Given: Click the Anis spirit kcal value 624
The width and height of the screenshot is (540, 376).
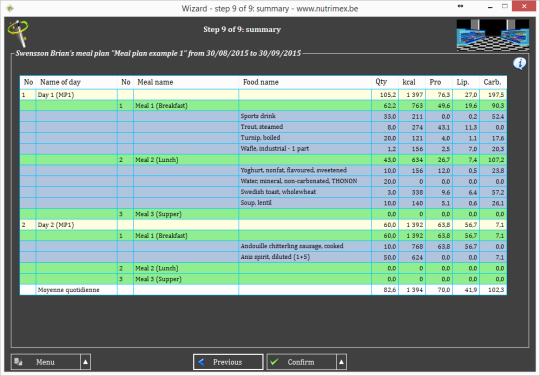Looking at the screenshot, I should tap(417, 257).
